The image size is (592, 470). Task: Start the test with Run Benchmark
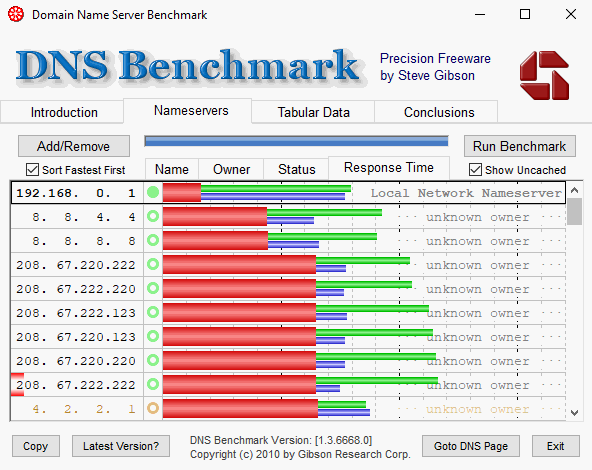click(x=520, y=146)
